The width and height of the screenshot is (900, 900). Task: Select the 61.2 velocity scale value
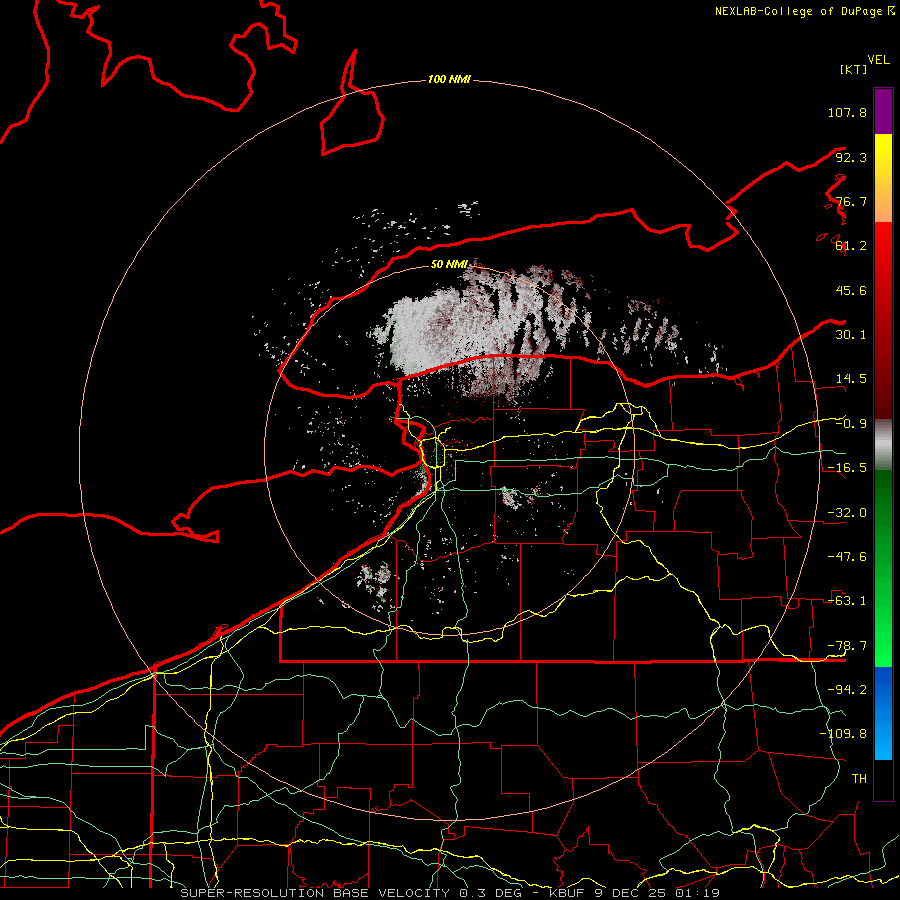(x=851, y=246)
